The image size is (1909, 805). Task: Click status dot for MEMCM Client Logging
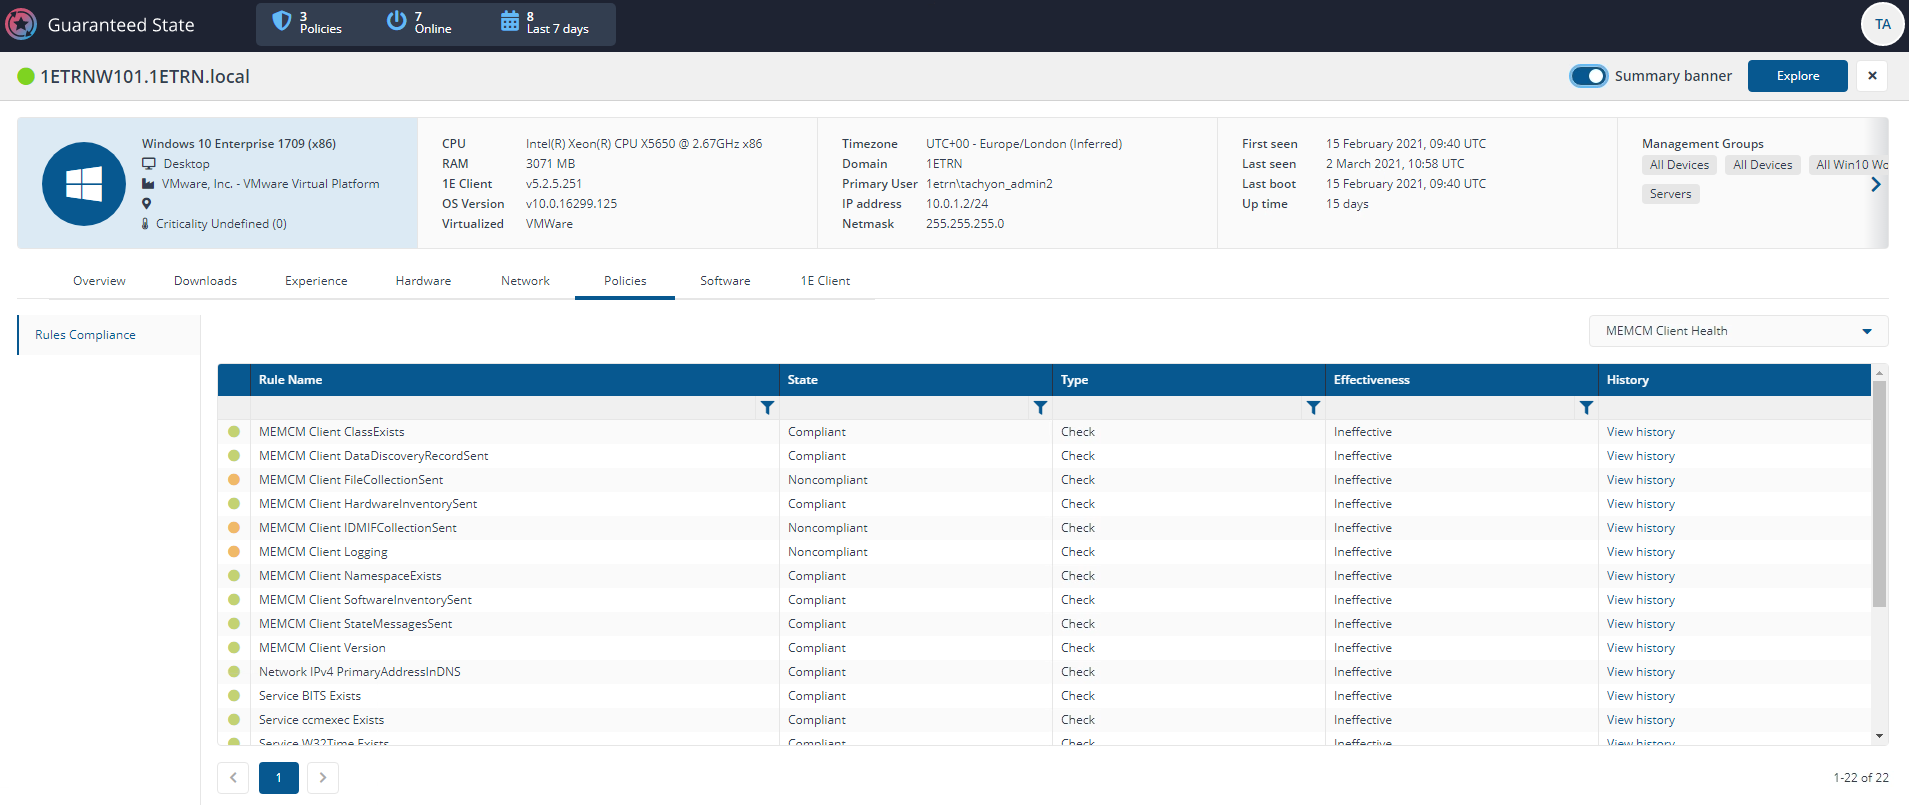234,552
